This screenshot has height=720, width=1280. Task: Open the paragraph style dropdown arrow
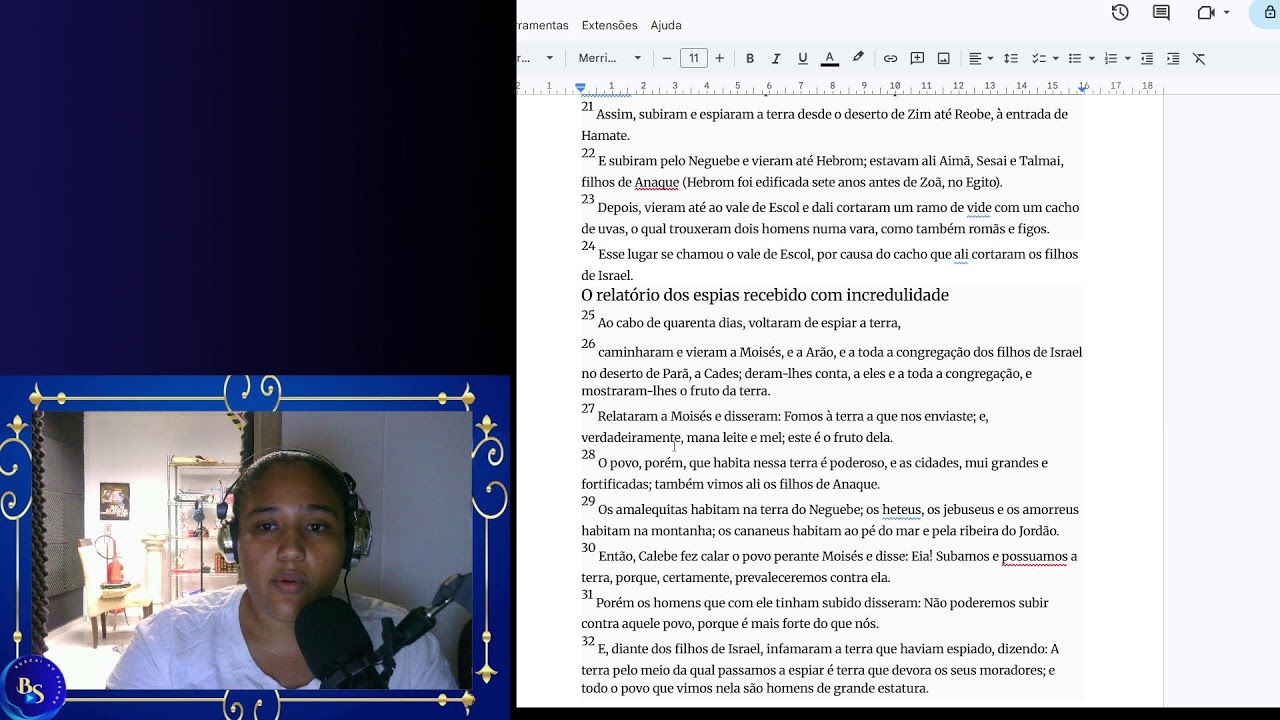coord(549,58)
